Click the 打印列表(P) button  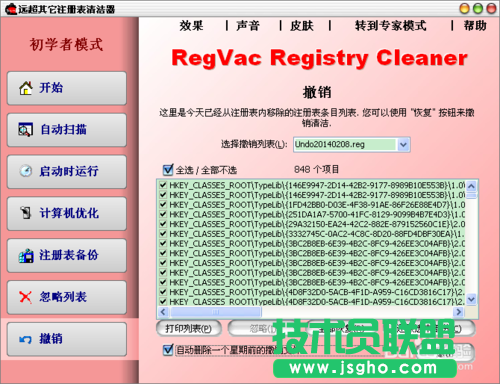[x=189, y=329]
